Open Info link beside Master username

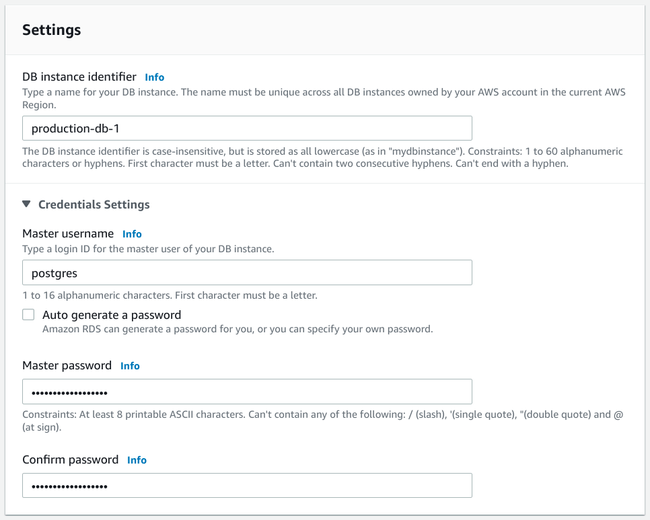[132, 234]
